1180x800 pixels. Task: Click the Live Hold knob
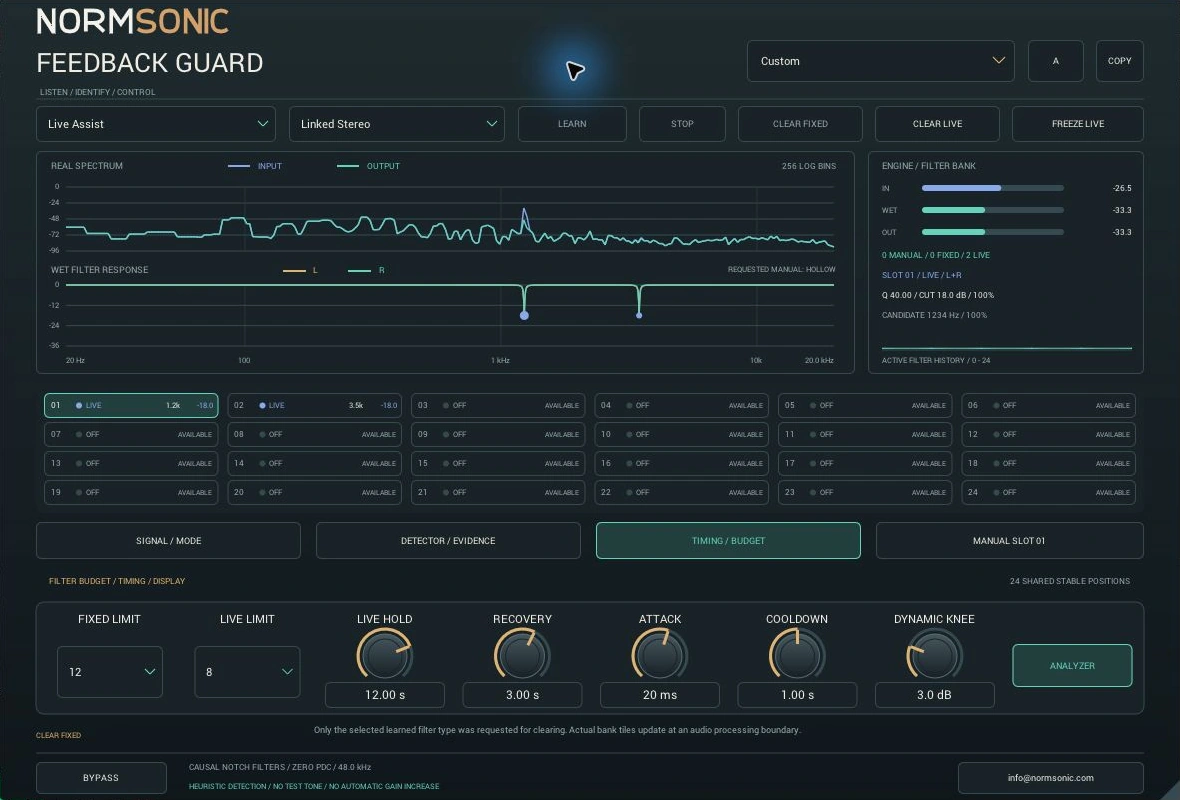pyautogui.click(x=385, y=654)
